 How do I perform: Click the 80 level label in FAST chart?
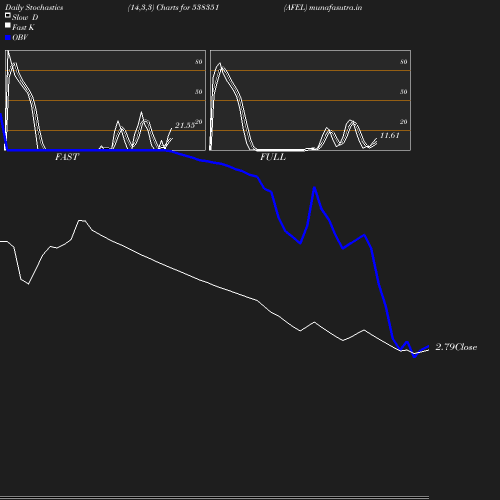point(199,62)
